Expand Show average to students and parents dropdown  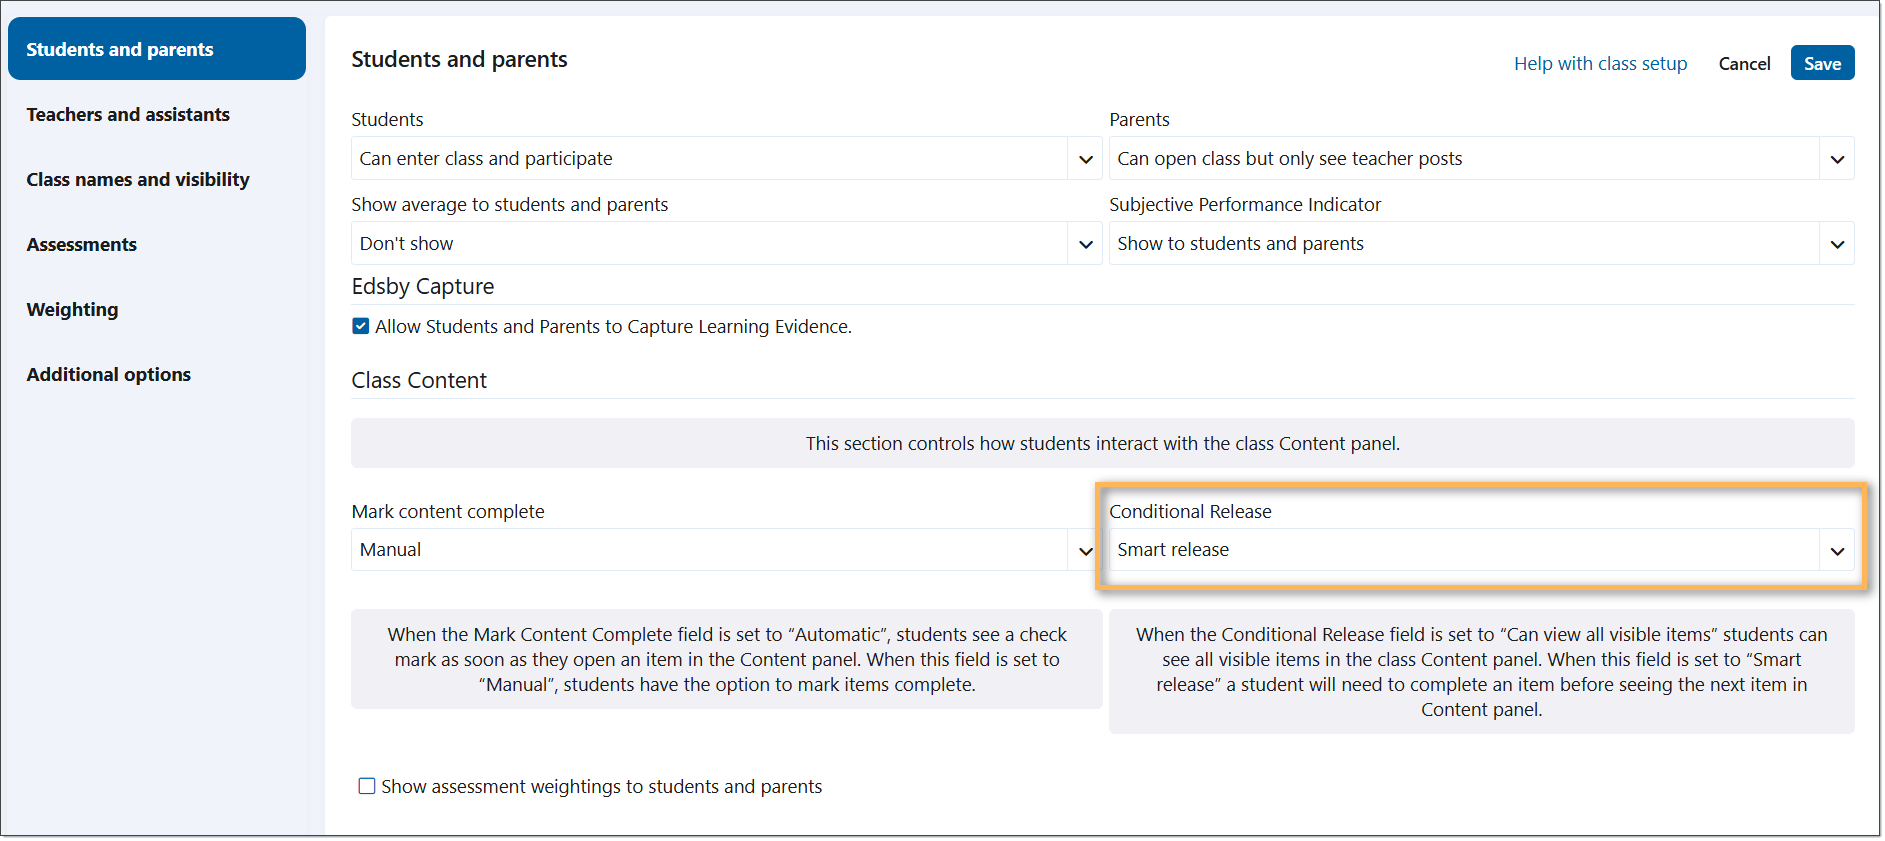[x=726, y=244]
